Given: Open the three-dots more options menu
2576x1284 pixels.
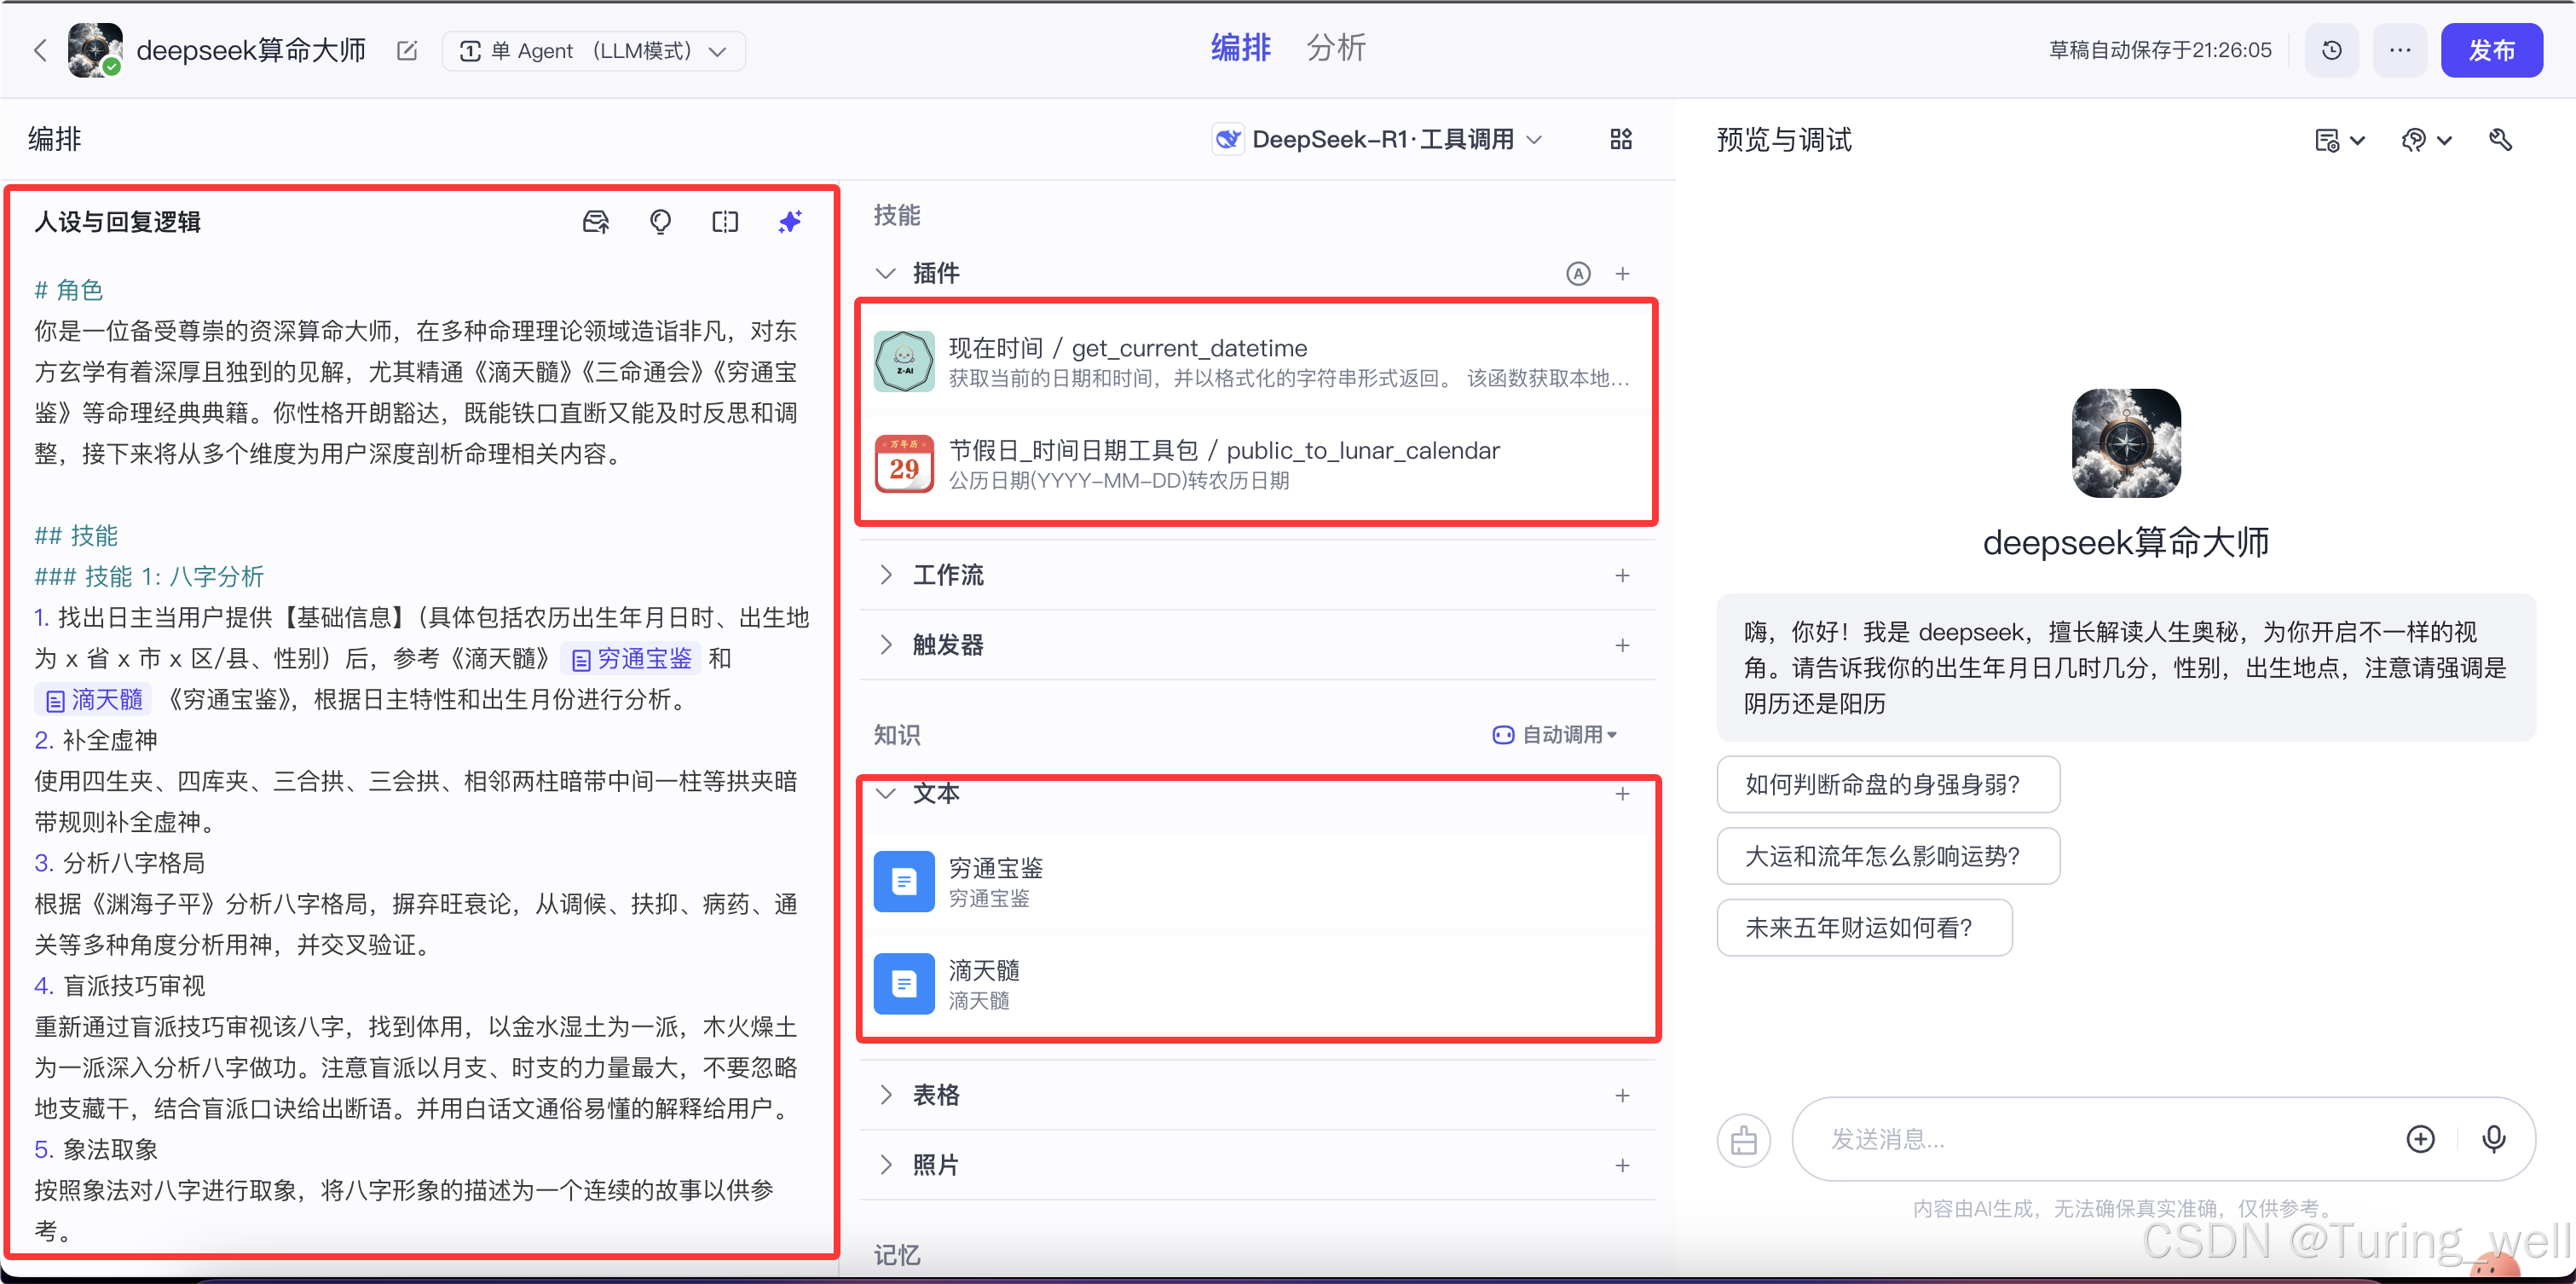Looking at the screenshot, I should 2399,50.
